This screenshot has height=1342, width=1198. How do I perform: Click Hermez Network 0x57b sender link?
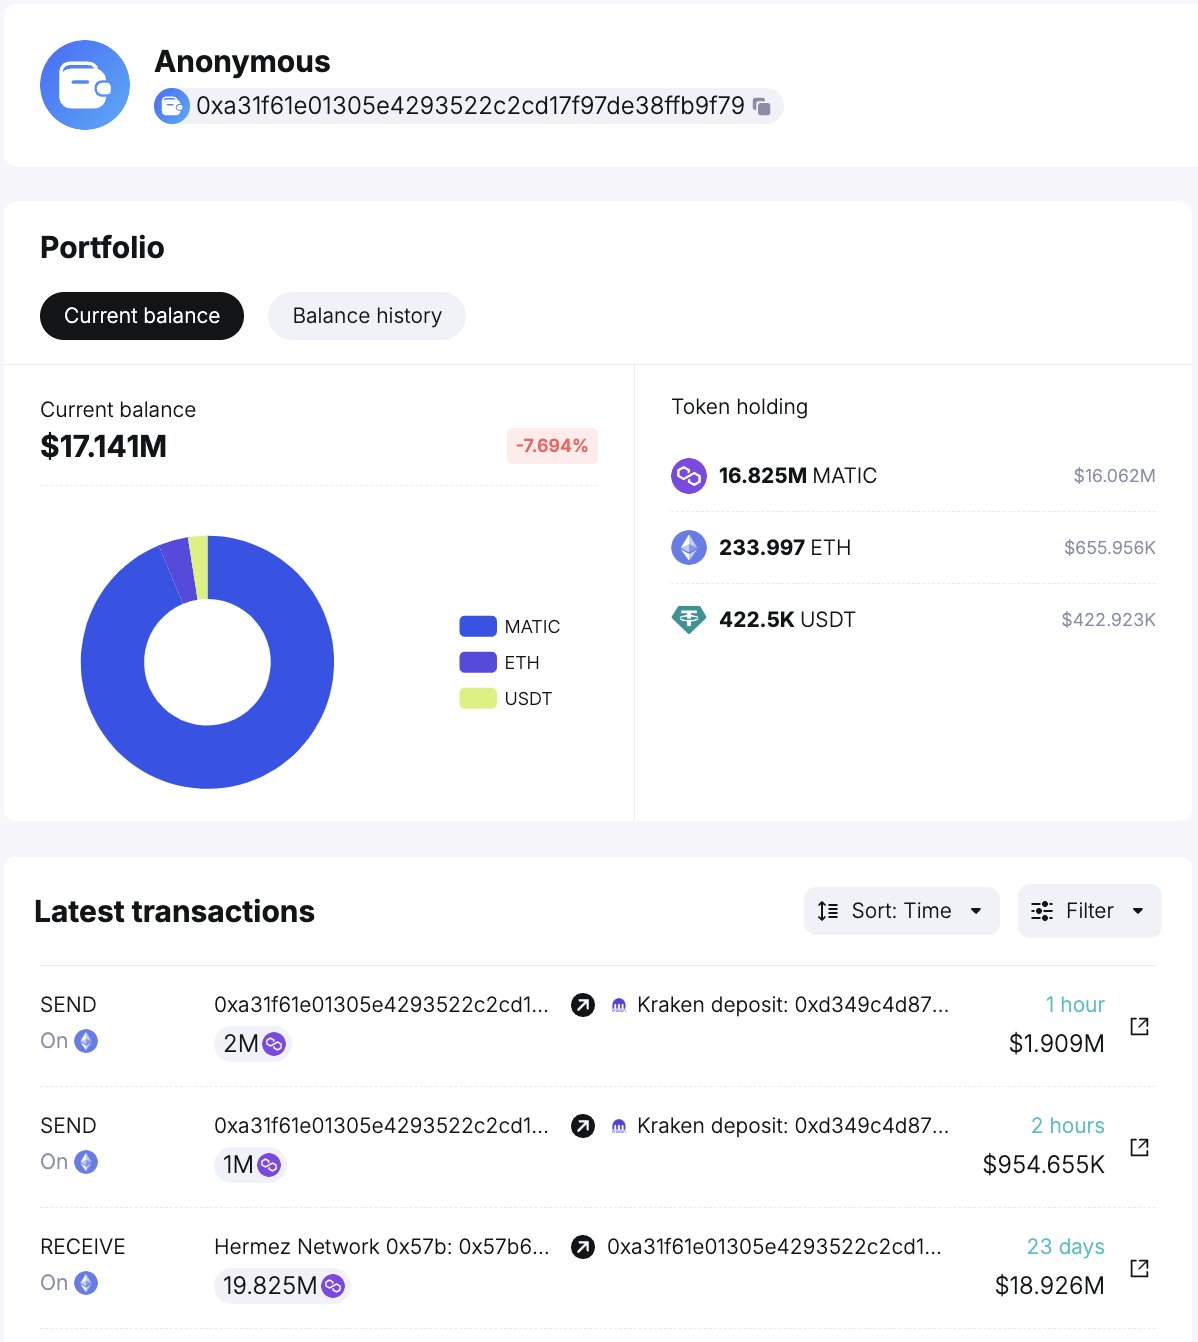click(381, 1247)
